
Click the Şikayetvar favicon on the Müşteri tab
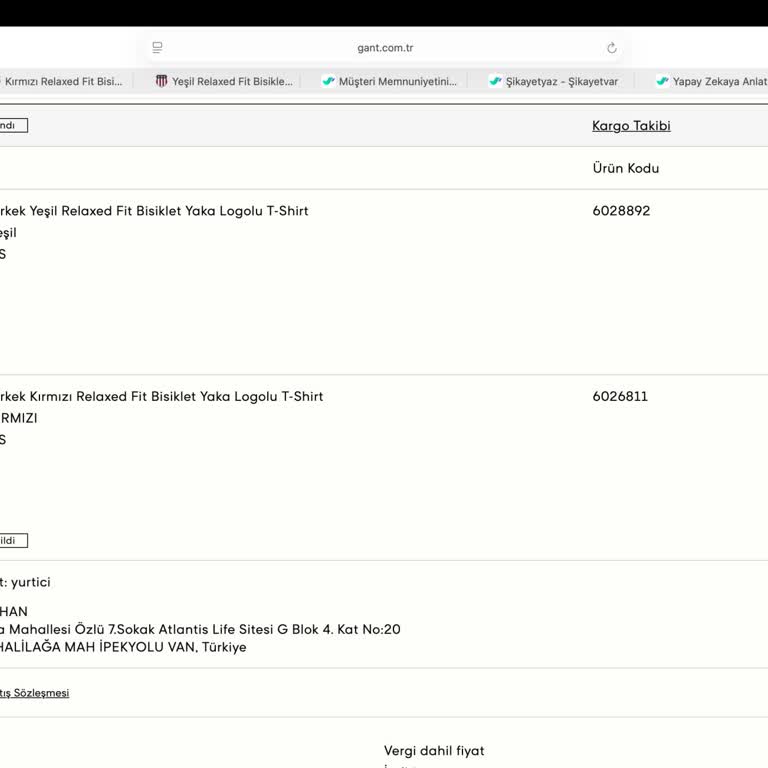point(328,81)
